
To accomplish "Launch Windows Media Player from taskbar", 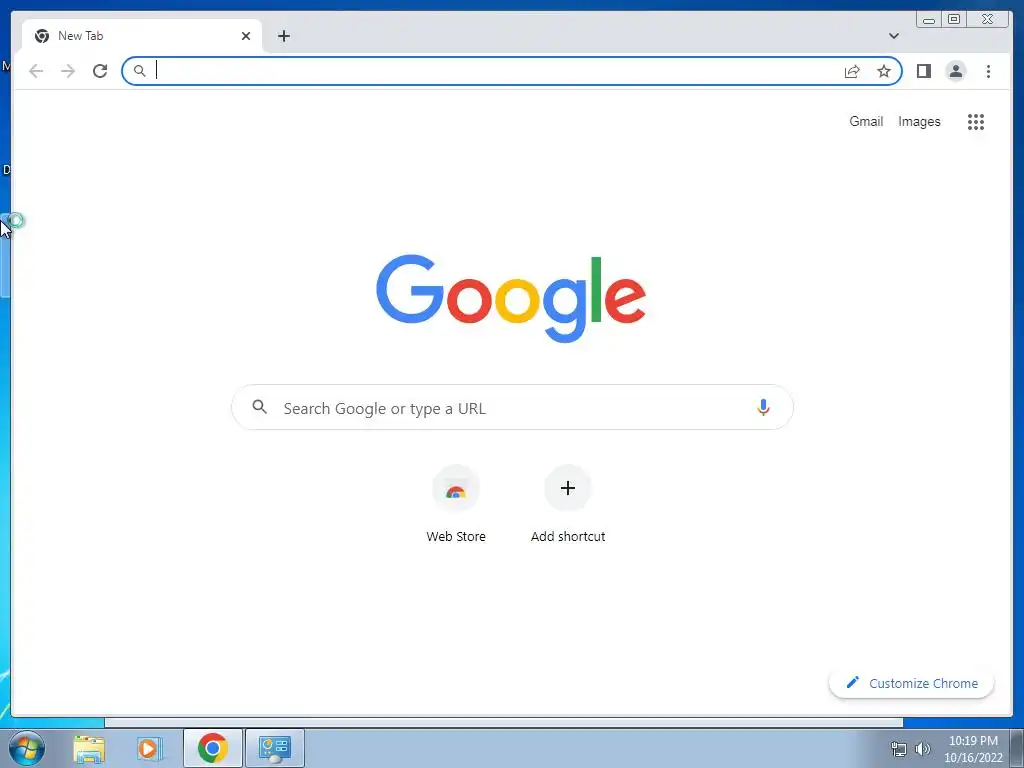I will [150, 748].
